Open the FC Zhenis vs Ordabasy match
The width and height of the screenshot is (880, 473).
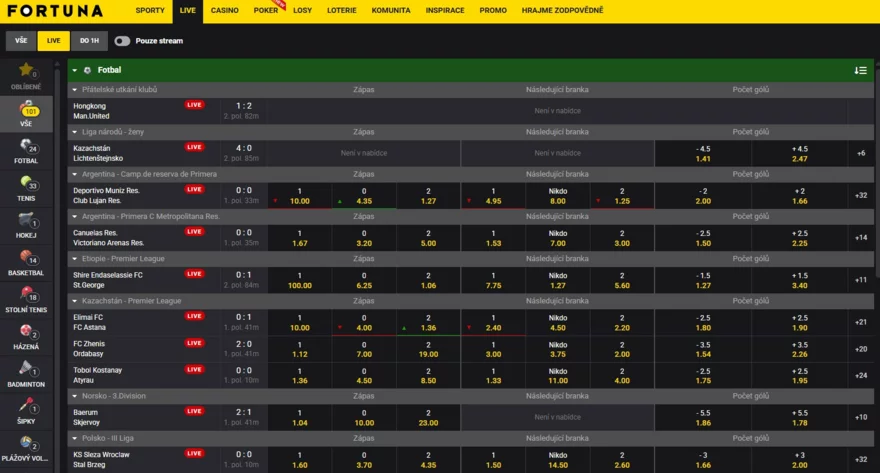pos(89,349)
